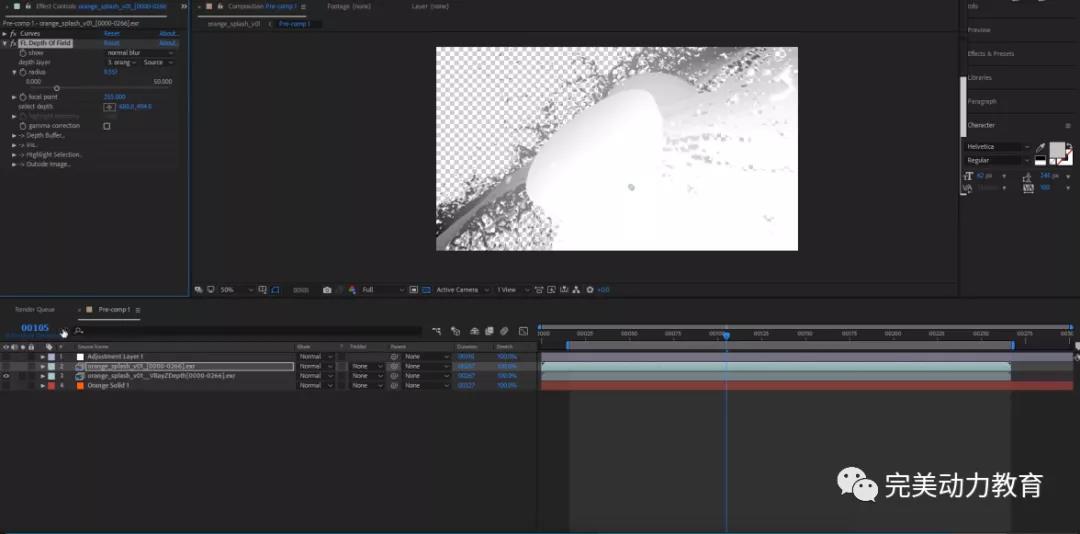The height and width of the screenshot is (534, 1080).
Task: Expand the Curves effect properties
Action: [4, 33]
